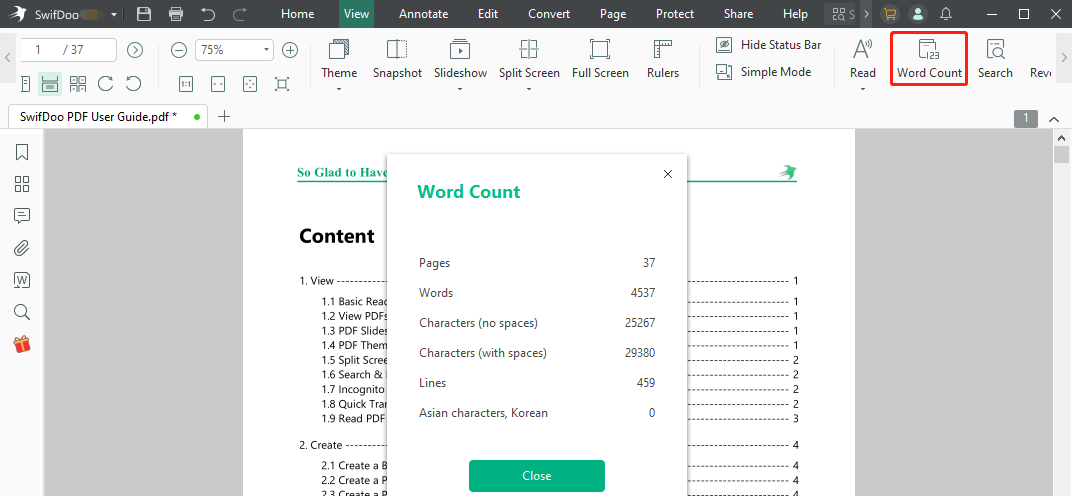1072x496 pixels.
Task: Collapse the ribbon with the up chevron
Action: tap(1054, 119)
